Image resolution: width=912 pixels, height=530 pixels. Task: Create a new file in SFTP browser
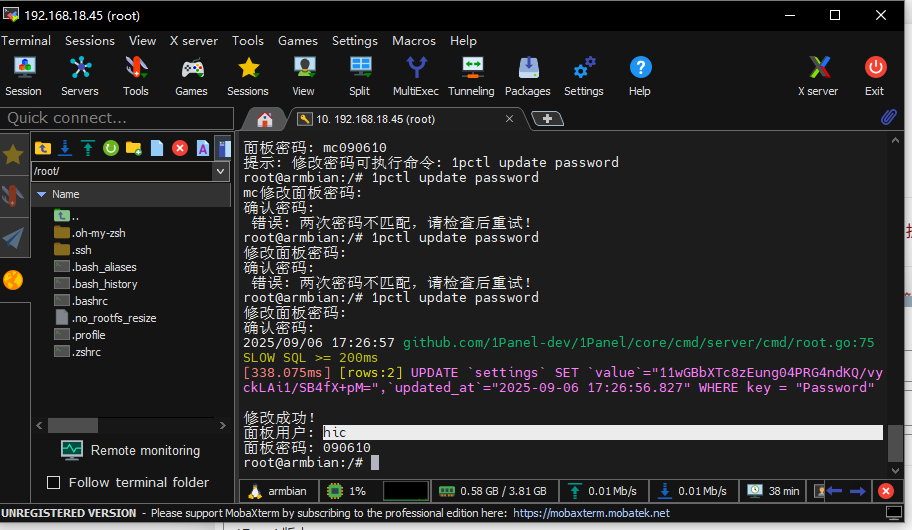pyautogui.click(x=157, y=148)
